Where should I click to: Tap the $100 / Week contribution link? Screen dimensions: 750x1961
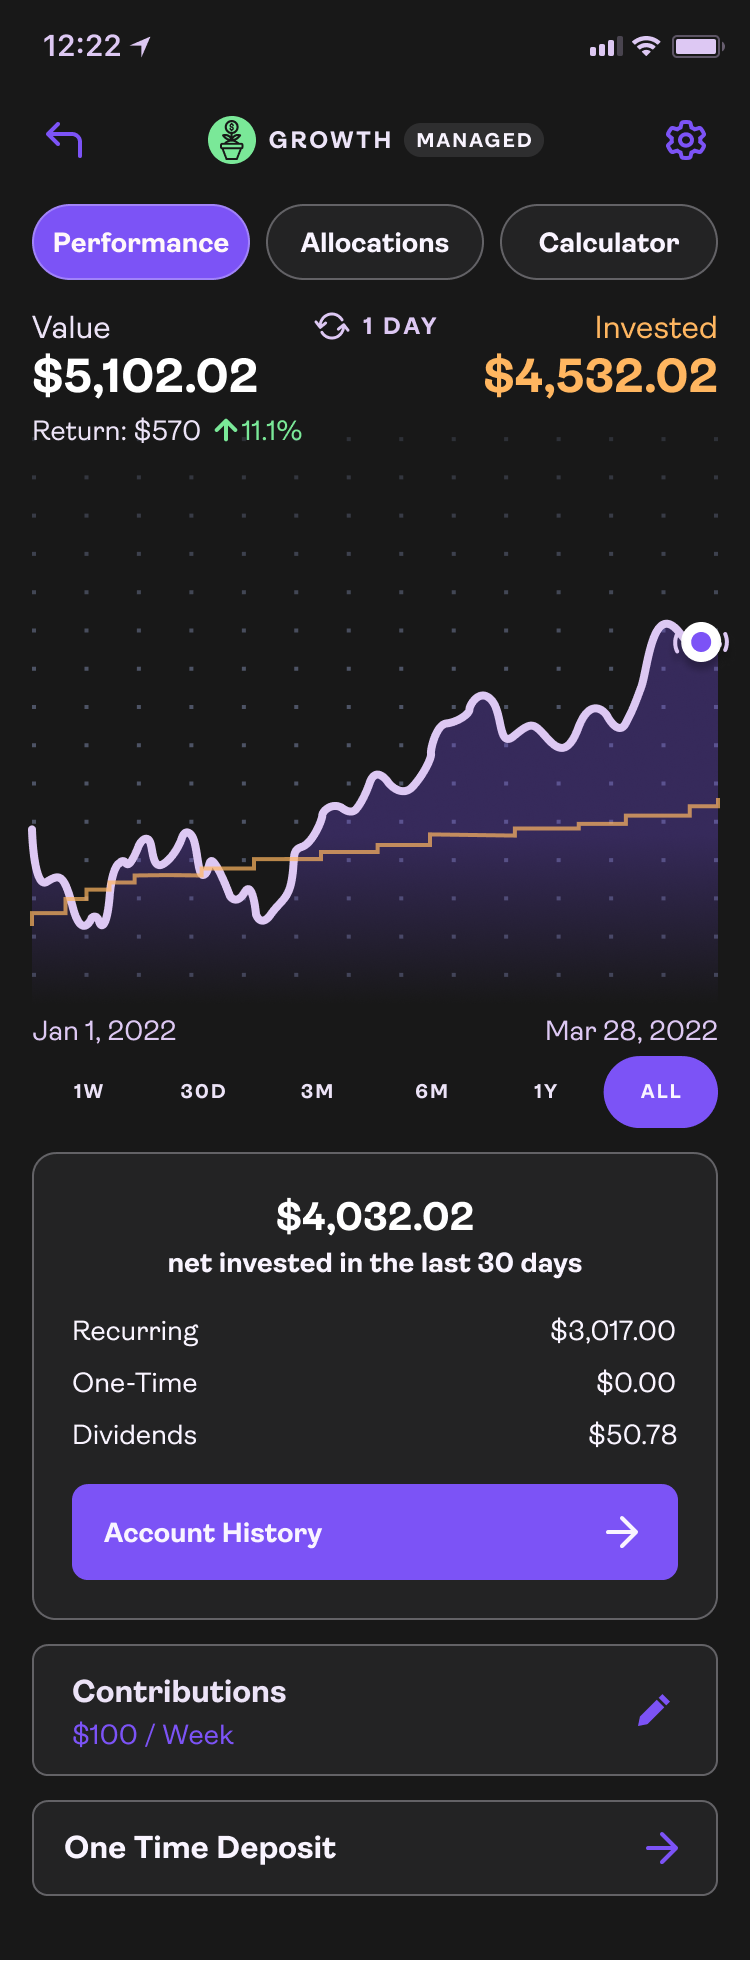pyautogui.click(x=153, y=1735)
